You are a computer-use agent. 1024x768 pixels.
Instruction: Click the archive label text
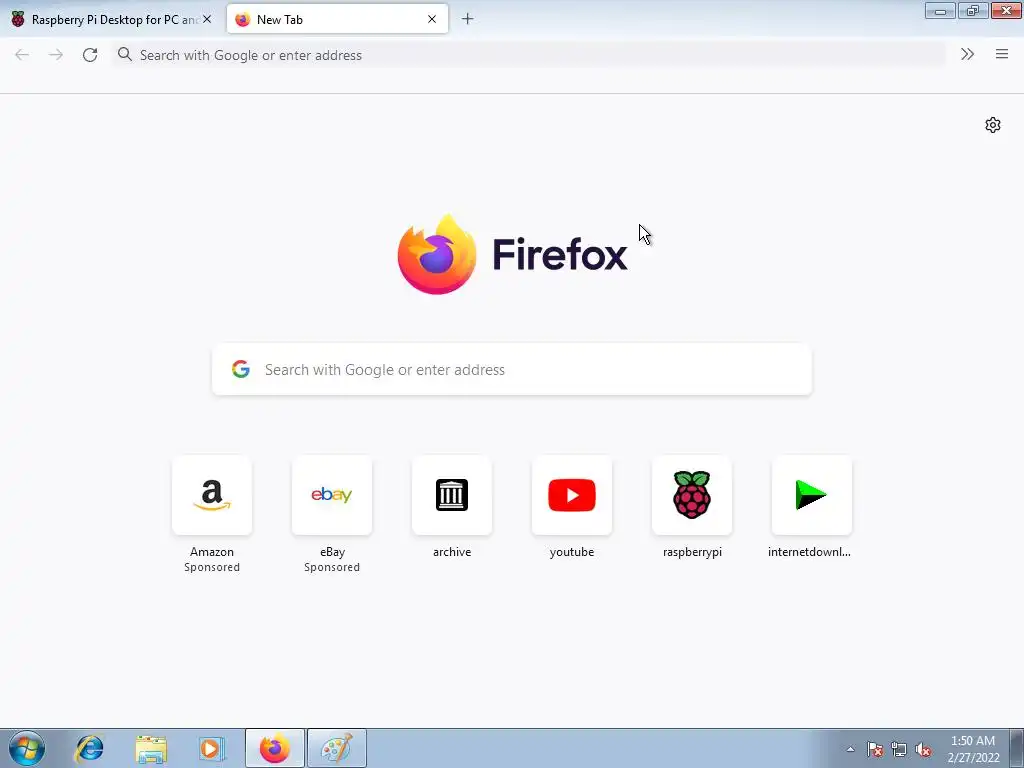[452, 552]
